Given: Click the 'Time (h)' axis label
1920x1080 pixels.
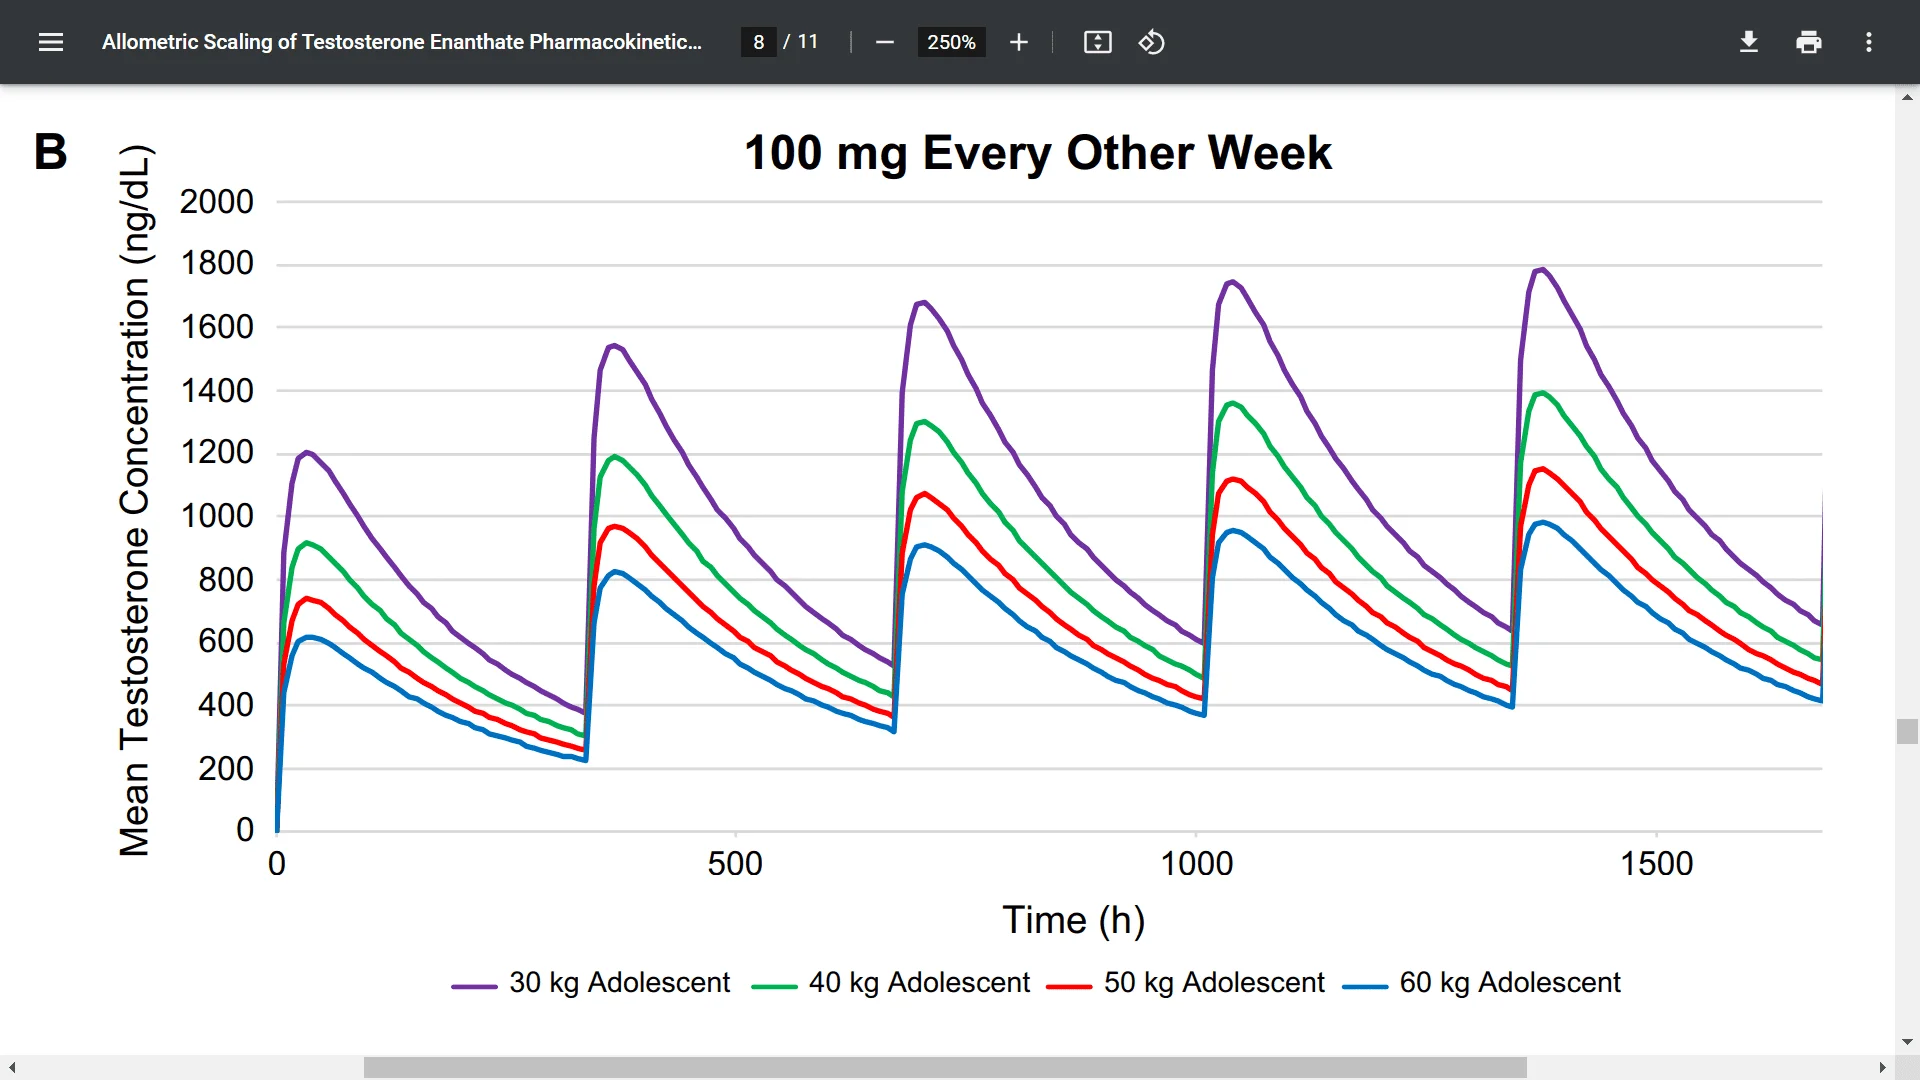Looking at the screenshot, I should tap(1074, 920).
